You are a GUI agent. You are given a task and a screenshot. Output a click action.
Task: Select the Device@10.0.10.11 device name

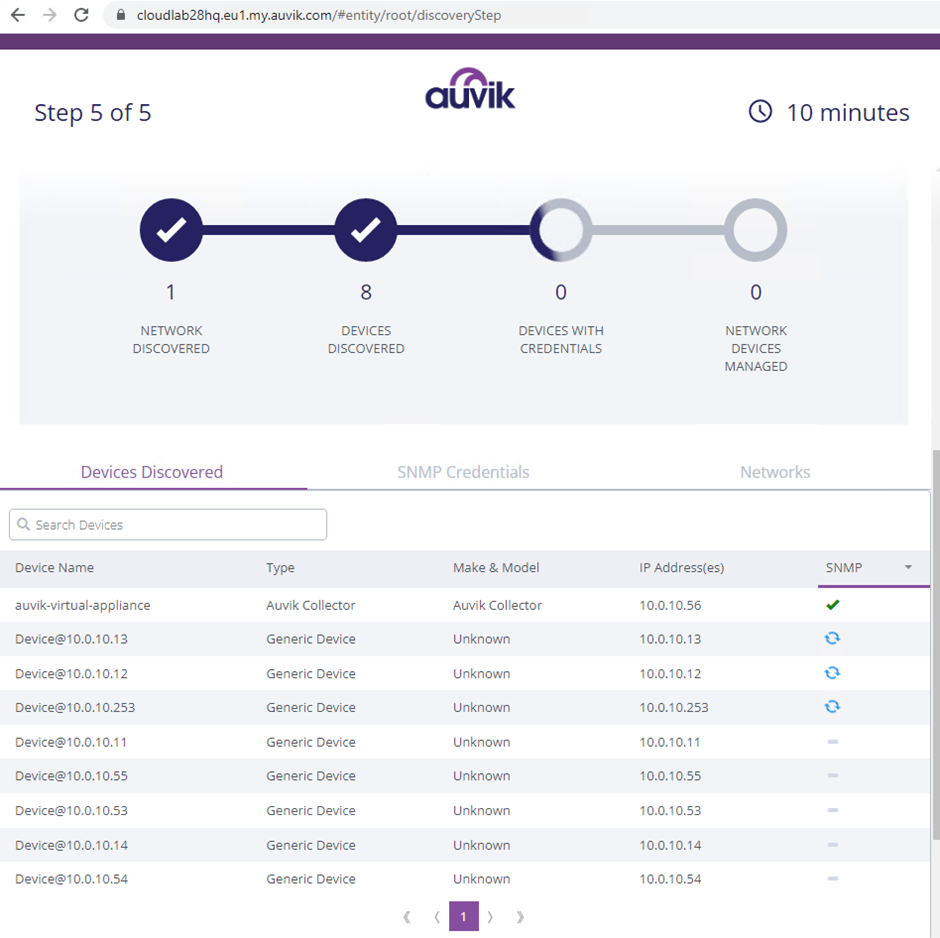71,742
